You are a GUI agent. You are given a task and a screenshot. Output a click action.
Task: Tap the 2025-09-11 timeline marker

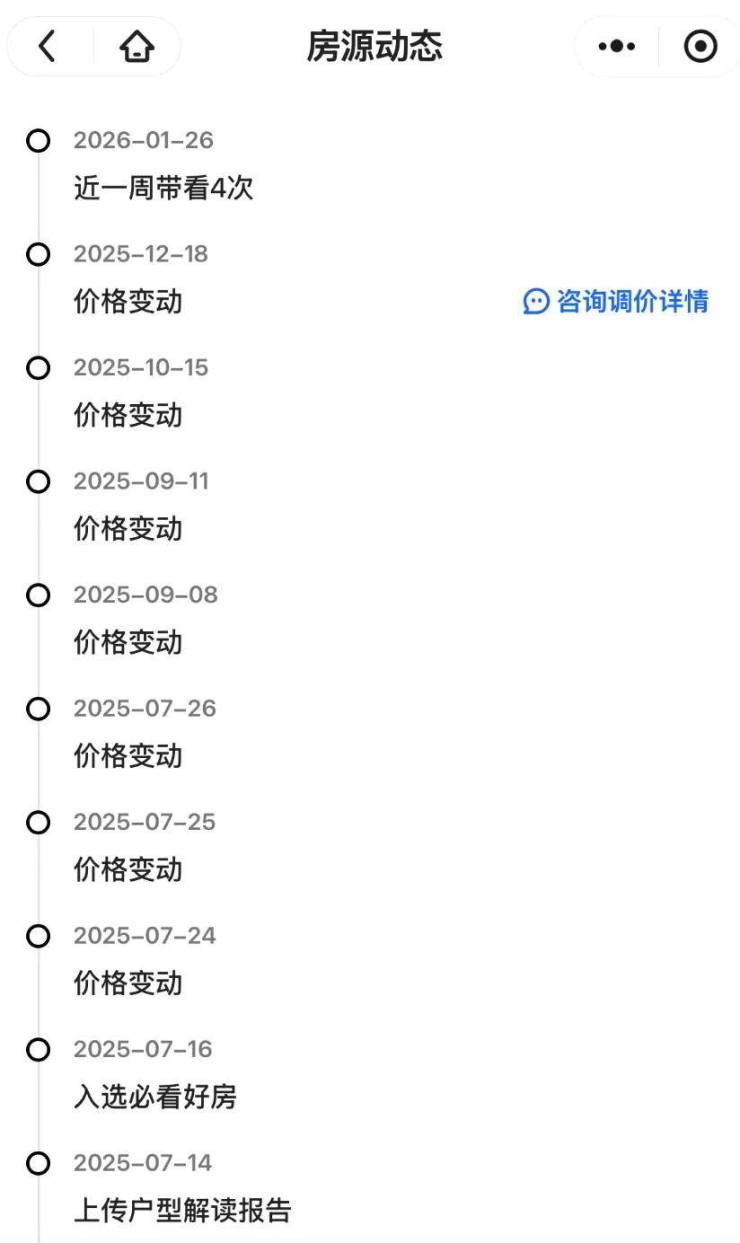point(38,482)
